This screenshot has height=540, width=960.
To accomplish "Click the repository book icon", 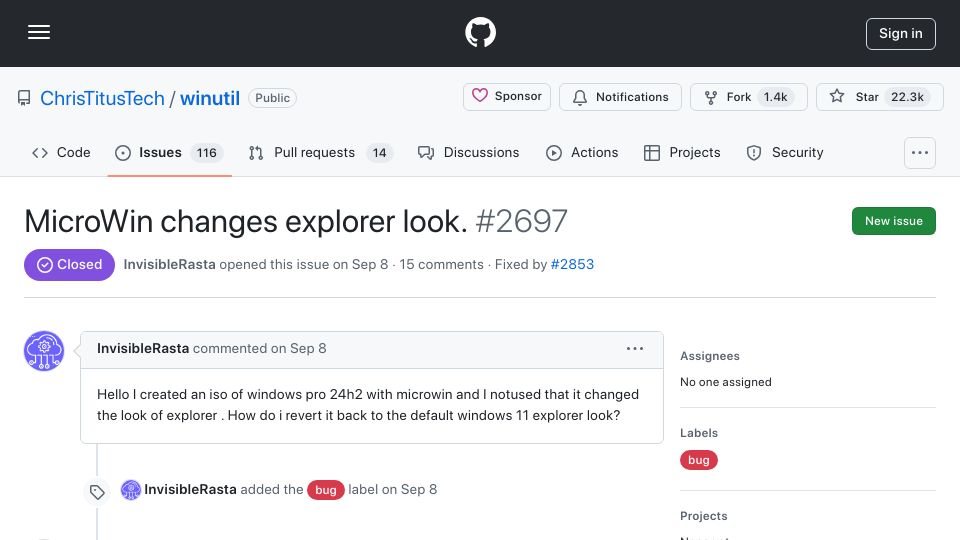I will coord(24,98).
